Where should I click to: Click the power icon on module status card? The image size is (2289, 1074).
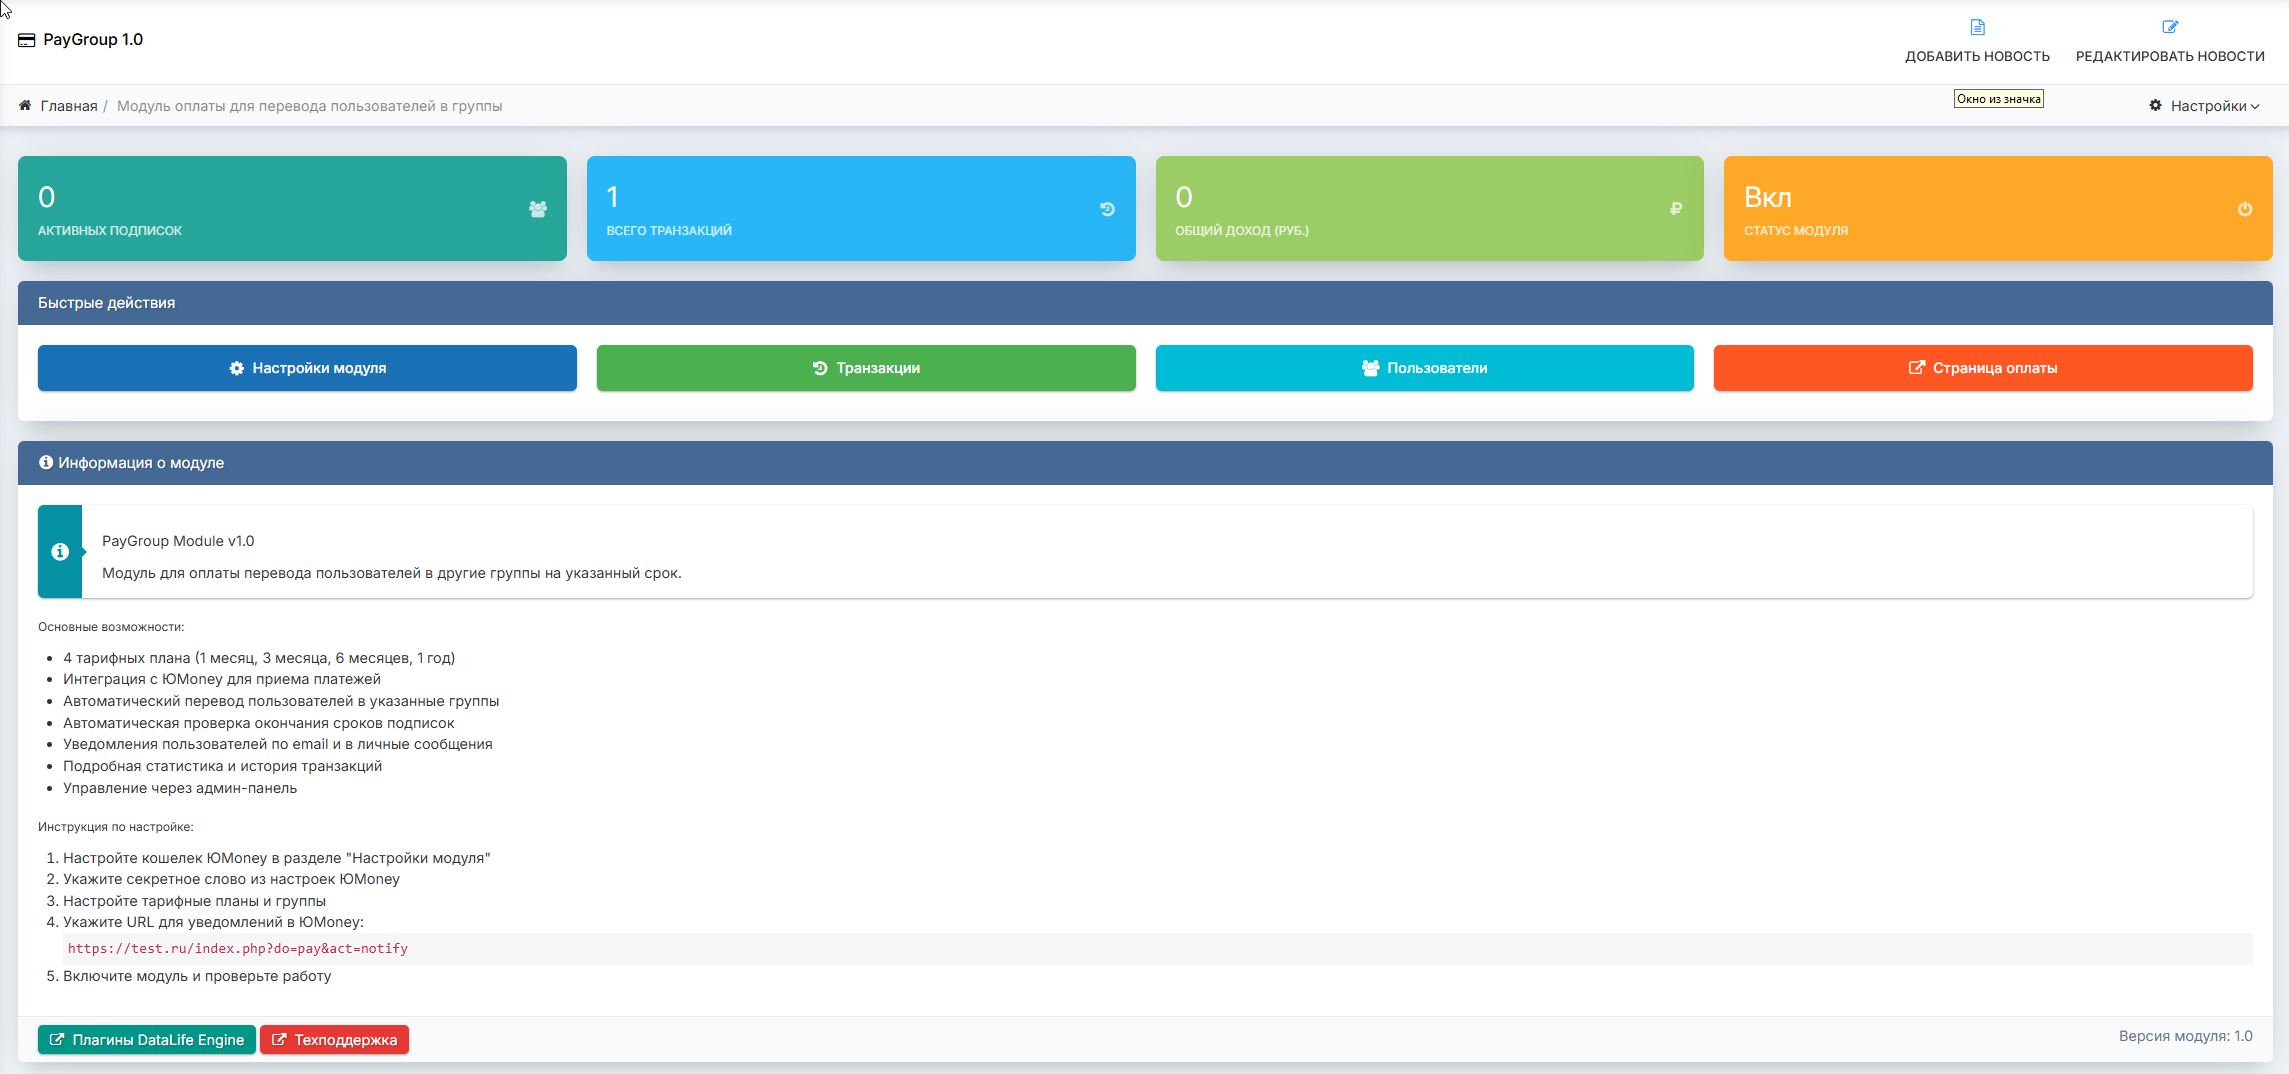pos(2244,209)
